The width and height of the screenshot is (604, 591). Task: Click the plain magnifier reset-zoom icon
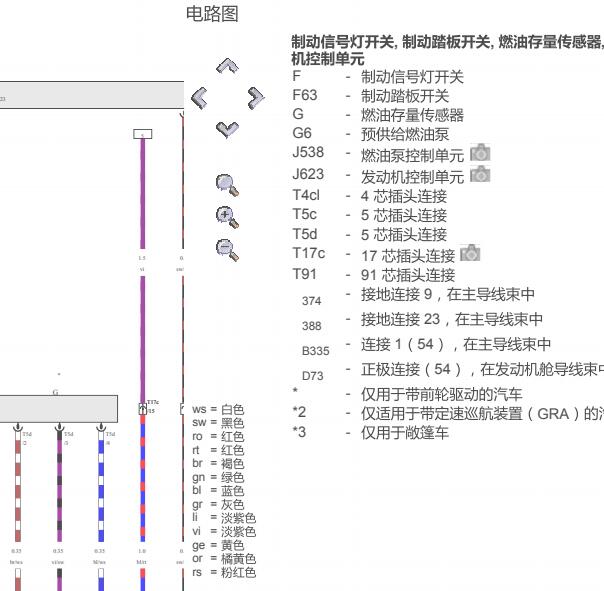click(227, 185)
